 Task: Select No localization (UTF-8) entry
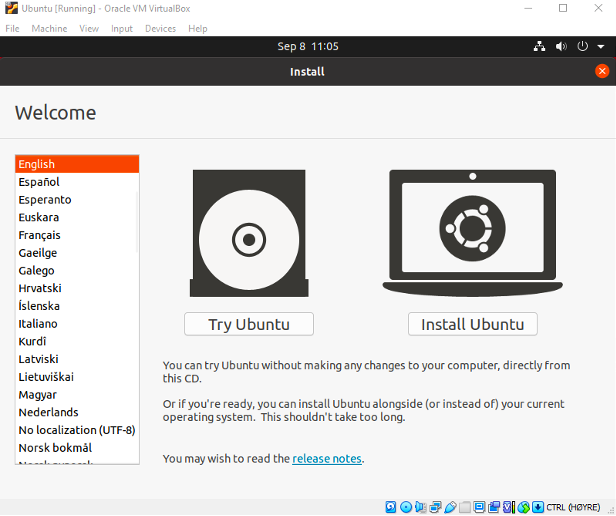click(x=77, y=430)
